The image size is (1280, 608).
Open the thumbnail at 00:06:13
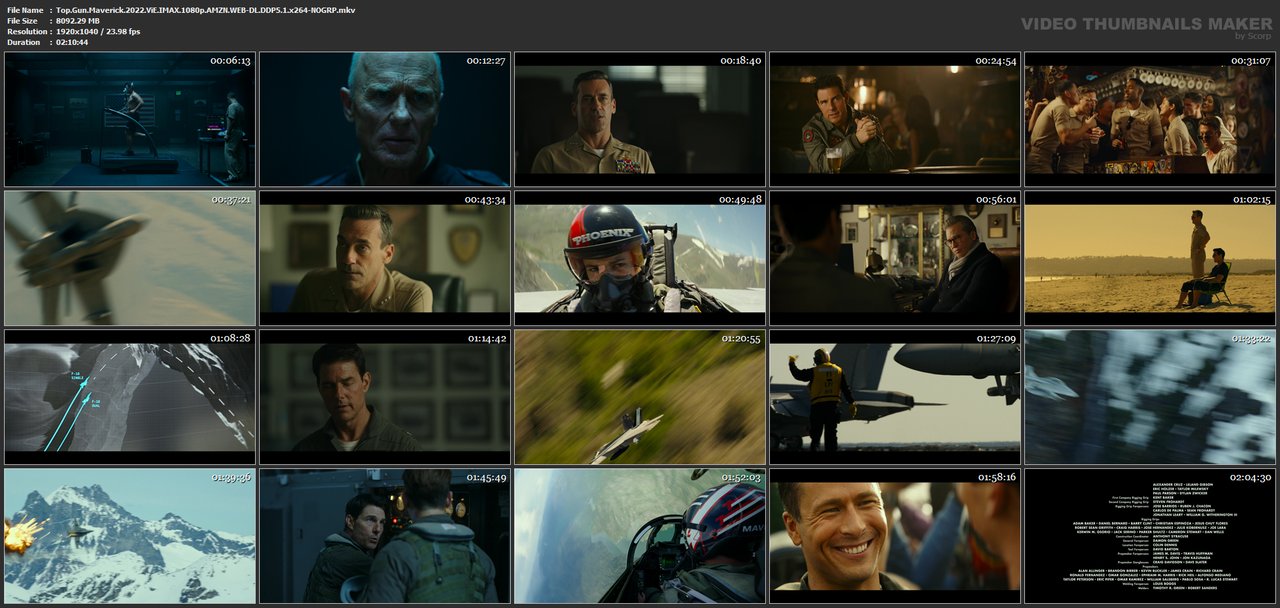[x=130, y=119]
